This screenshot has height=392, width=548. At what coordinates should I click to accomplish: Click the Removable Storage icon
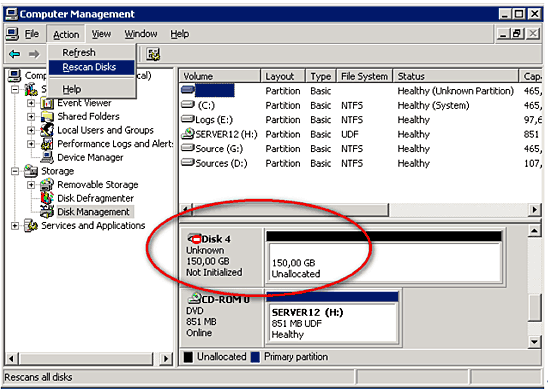[x=47, y=184]
